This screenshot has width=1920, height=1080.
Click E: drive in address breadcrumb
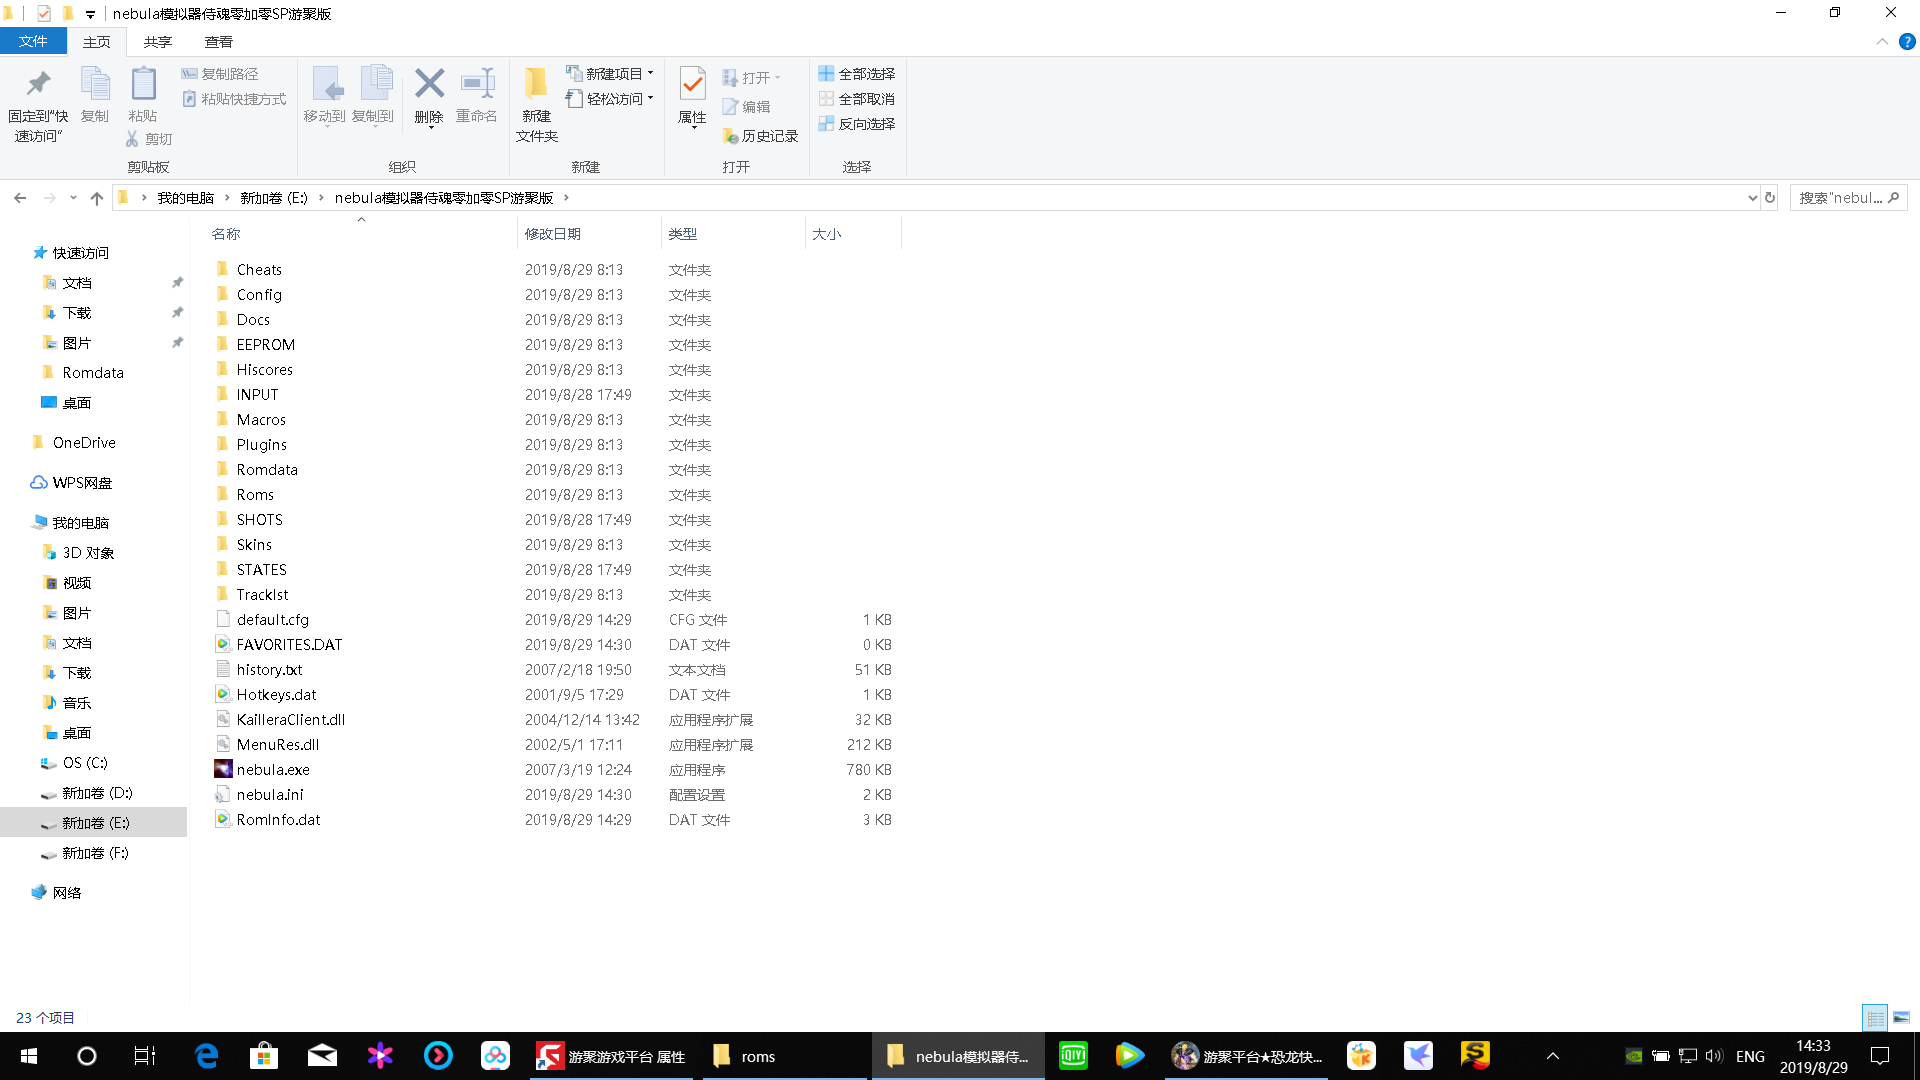click(273, 198)
